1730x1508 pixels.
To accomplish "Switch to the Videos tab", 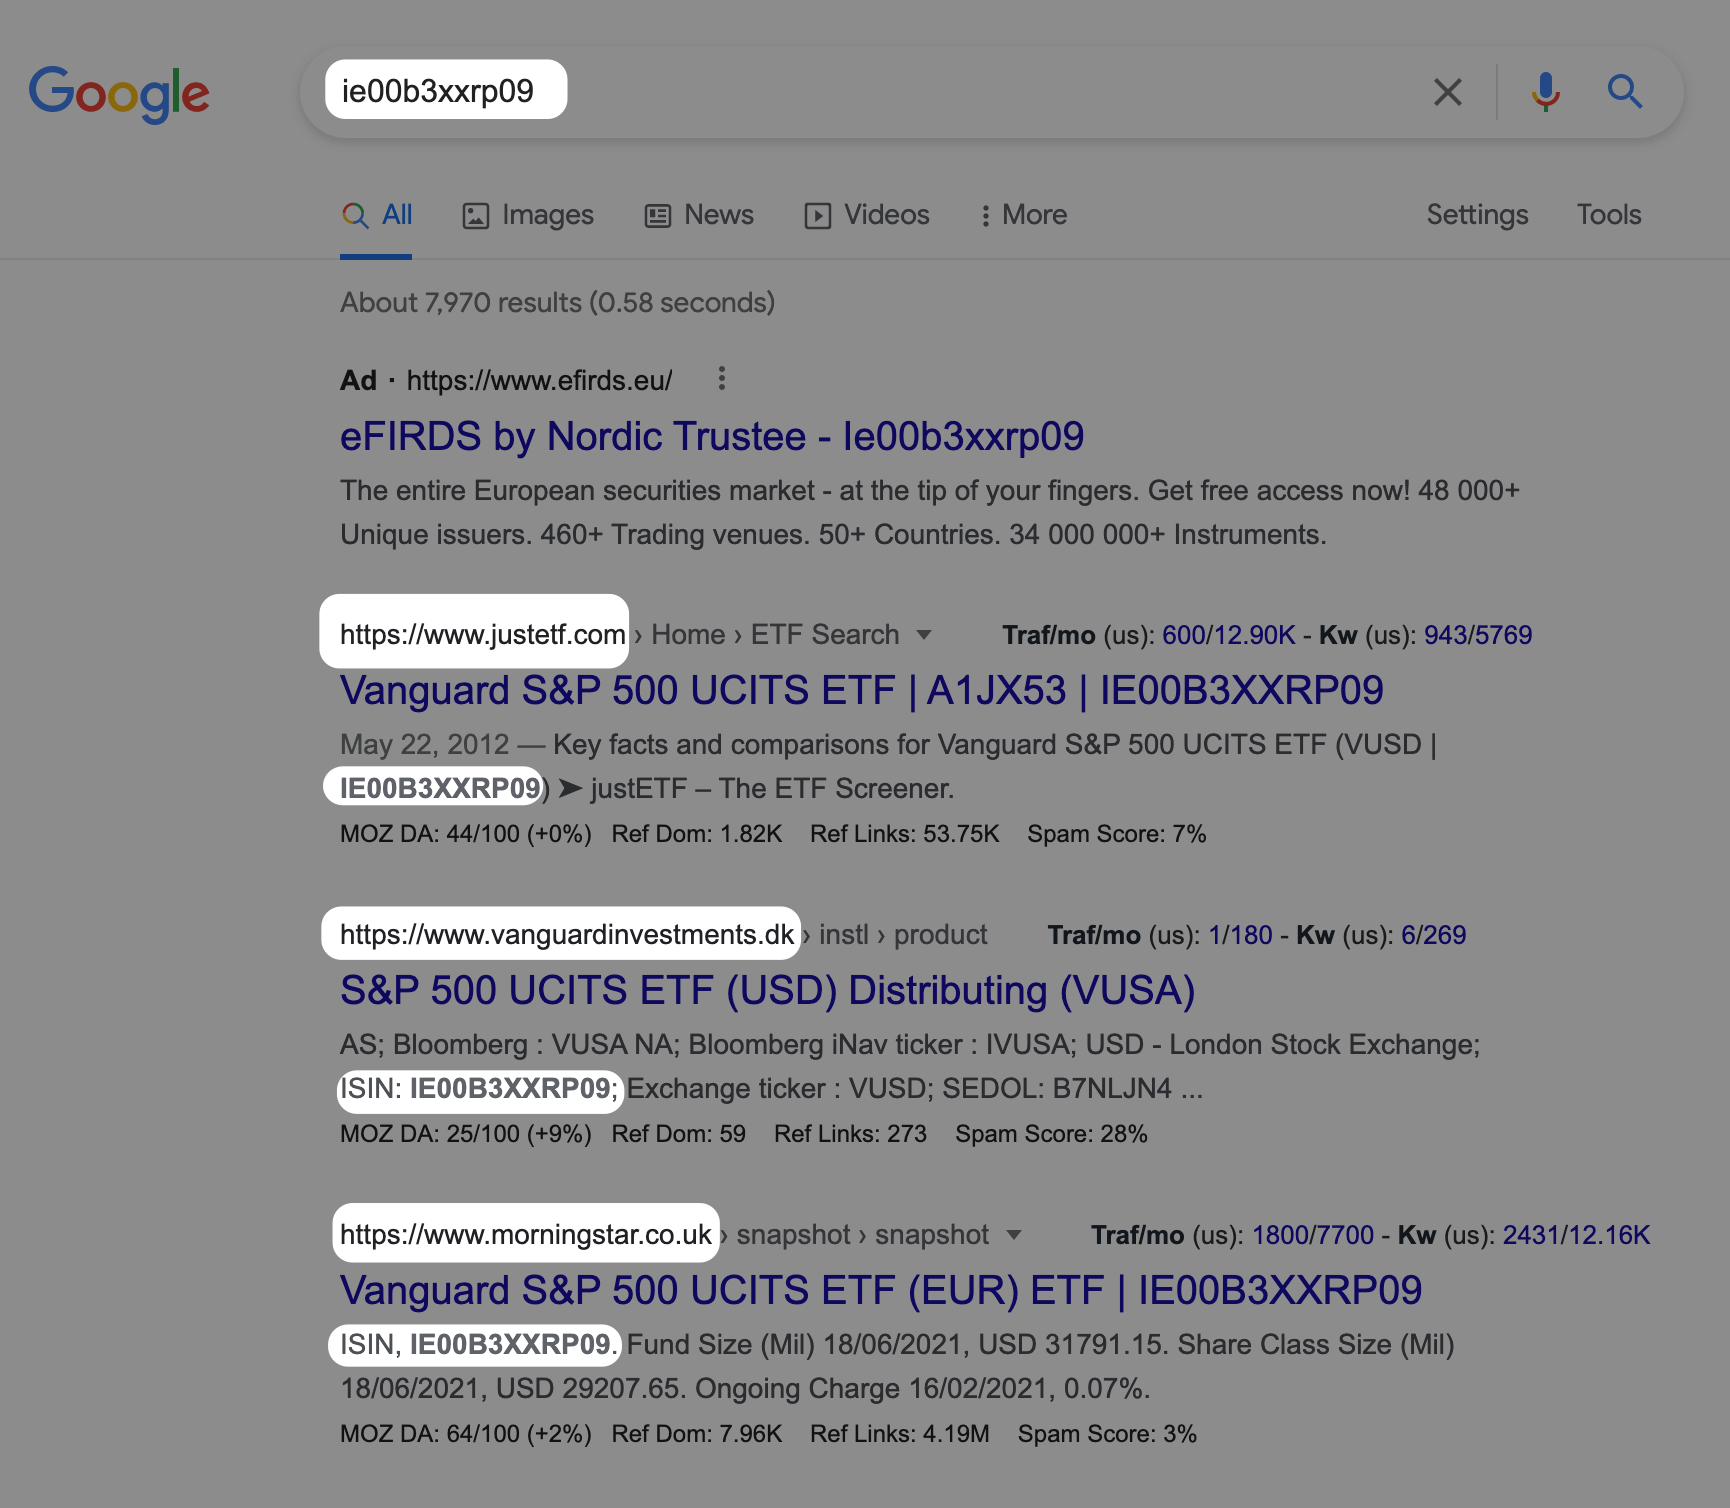I will click(x=867, y=215).
